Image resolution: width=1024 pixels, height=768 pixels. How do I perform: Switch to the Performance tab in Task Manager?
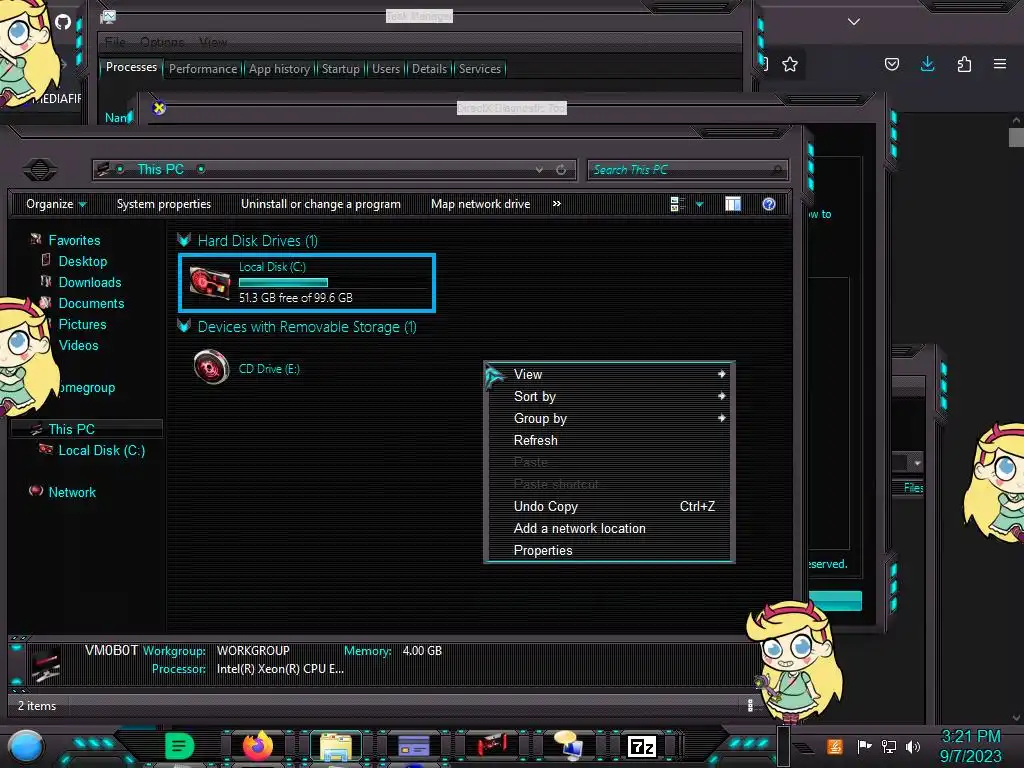[203, 69]
